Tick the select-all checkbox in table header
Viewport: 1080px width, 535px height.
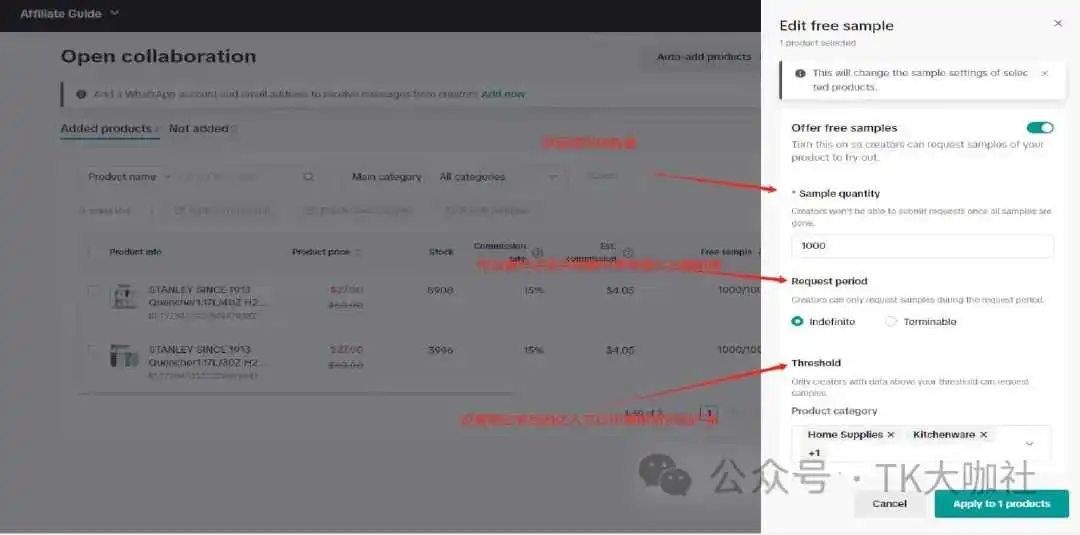click(90, 252)
